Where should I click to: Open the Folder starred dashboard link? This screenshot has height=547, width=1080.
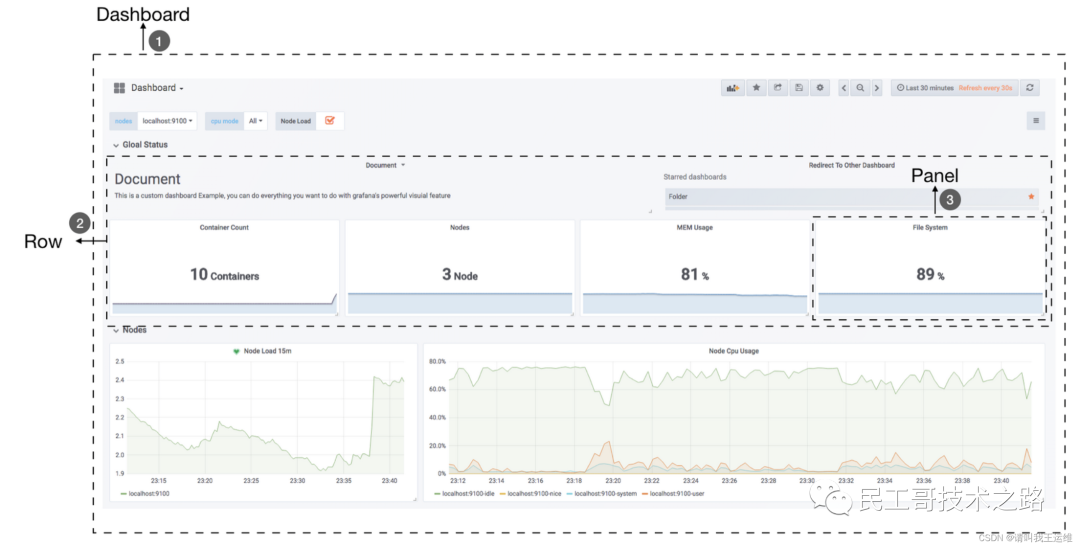tap(852, 197)
